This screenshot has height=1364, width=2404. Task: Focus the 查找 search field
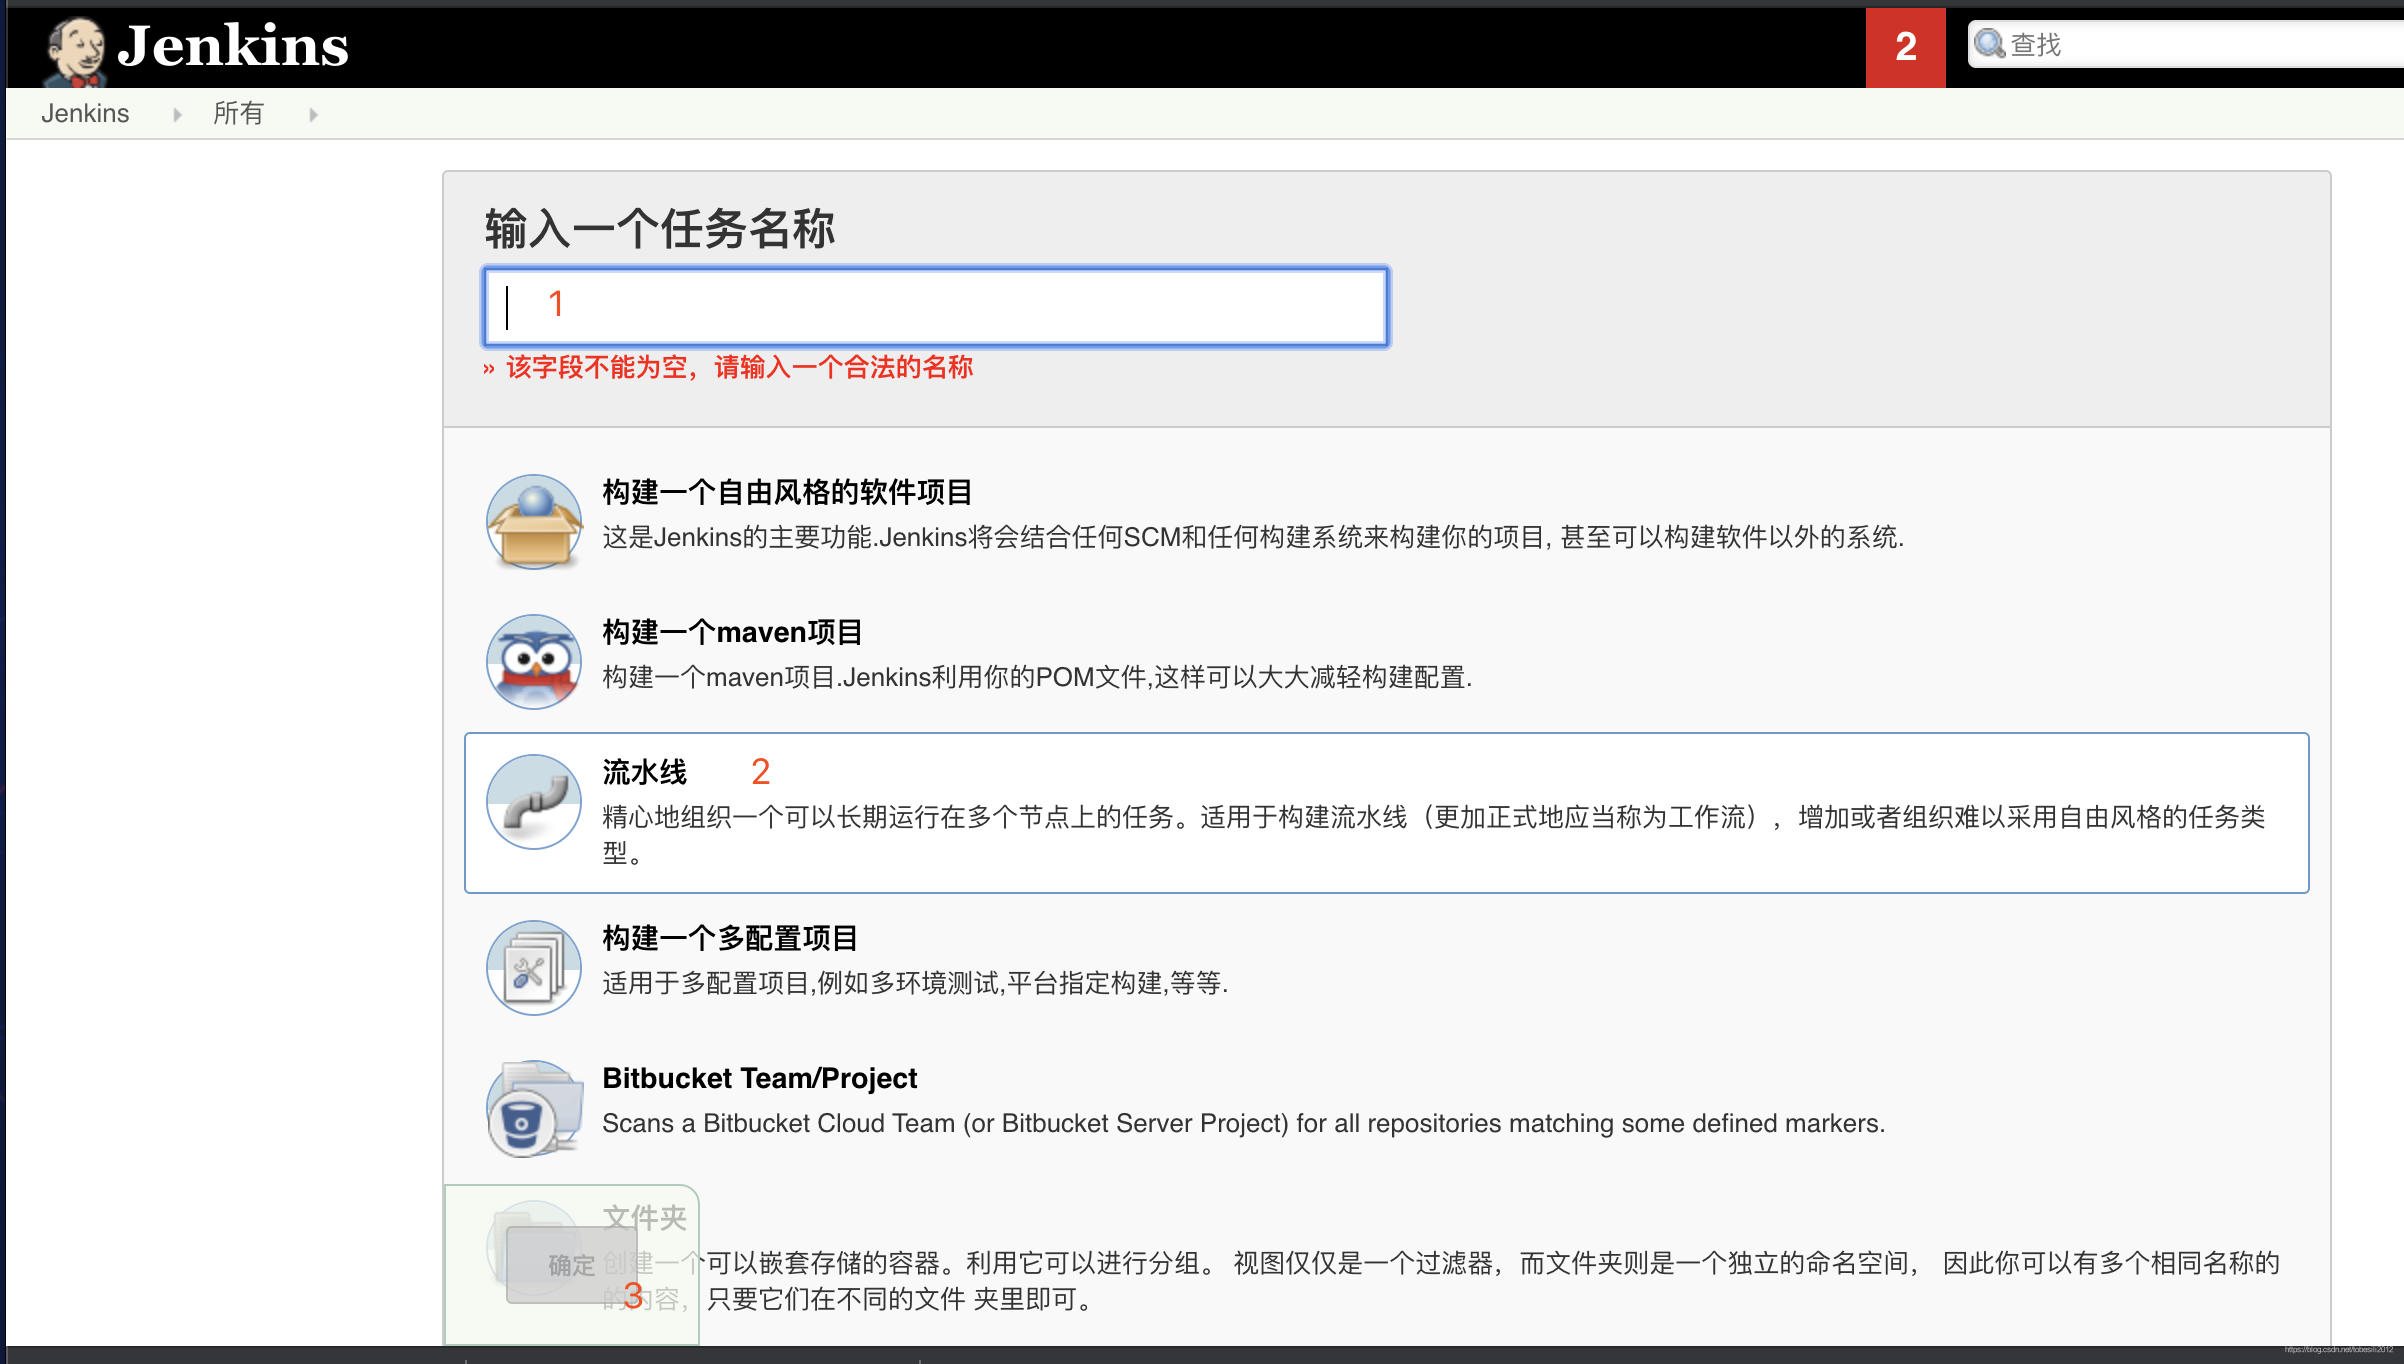click(2185, 44)
